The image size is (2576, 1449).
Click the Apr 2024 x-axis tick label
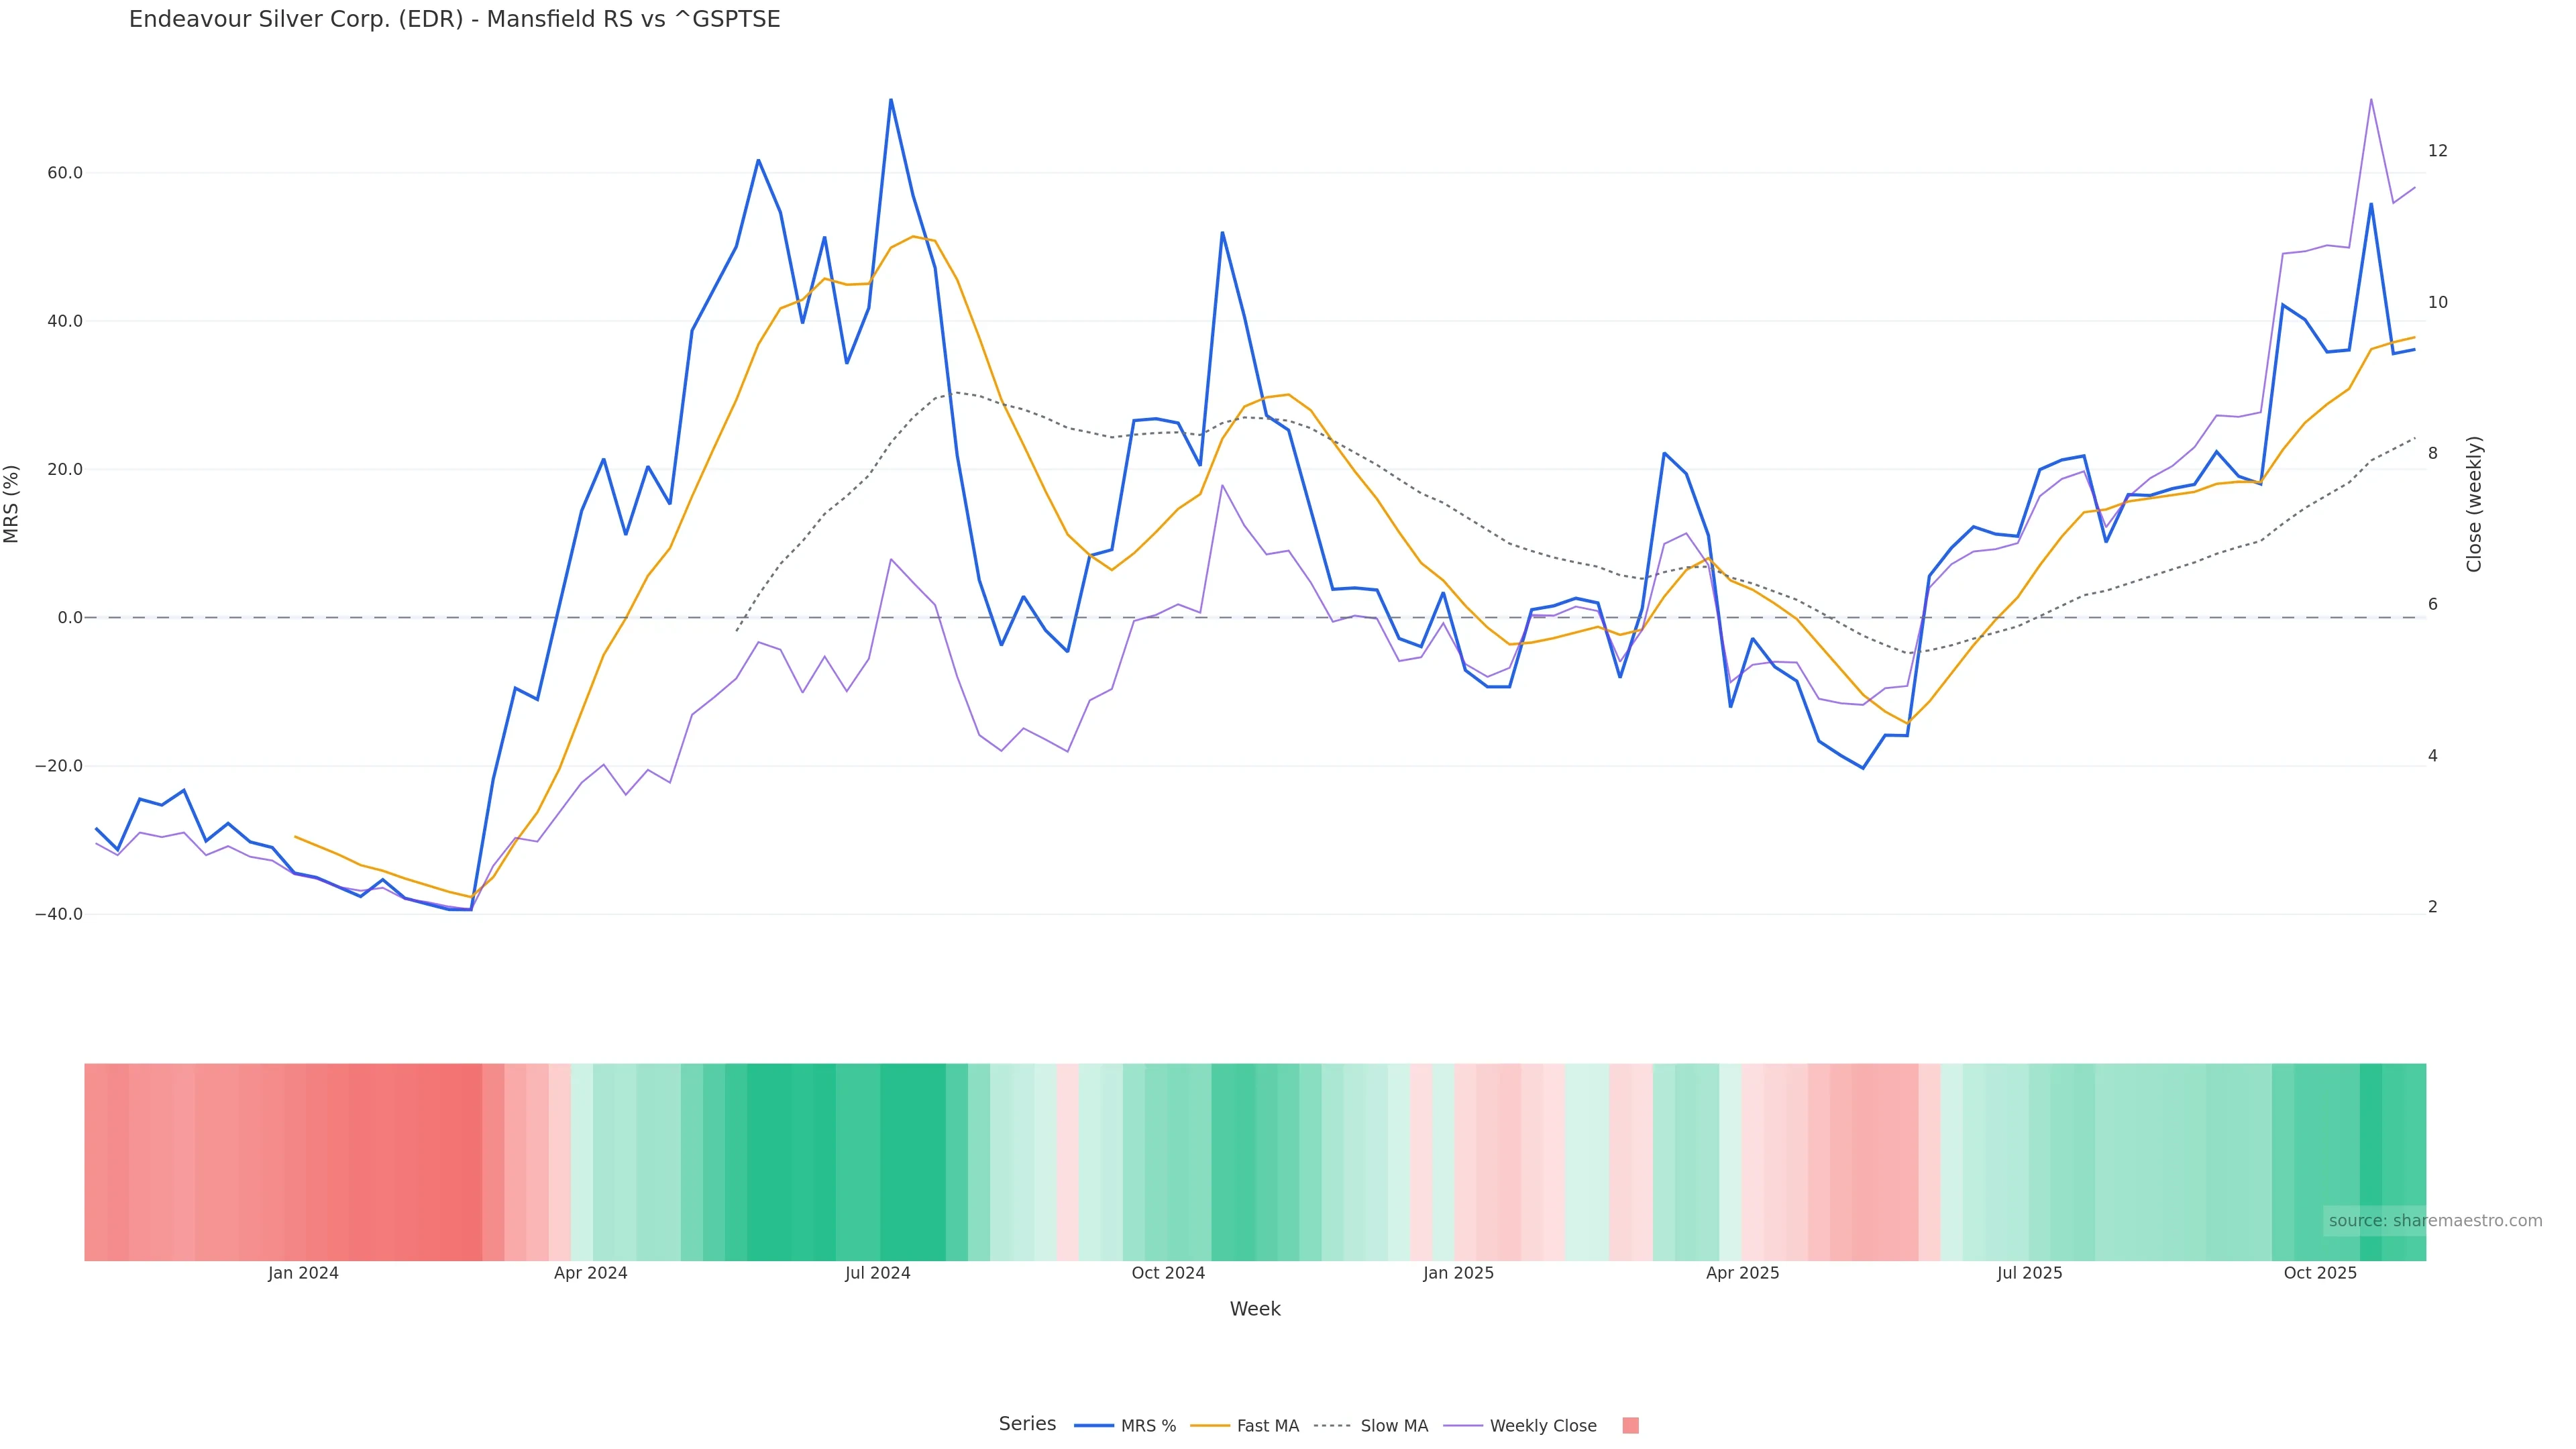(x=590, y=1273)
